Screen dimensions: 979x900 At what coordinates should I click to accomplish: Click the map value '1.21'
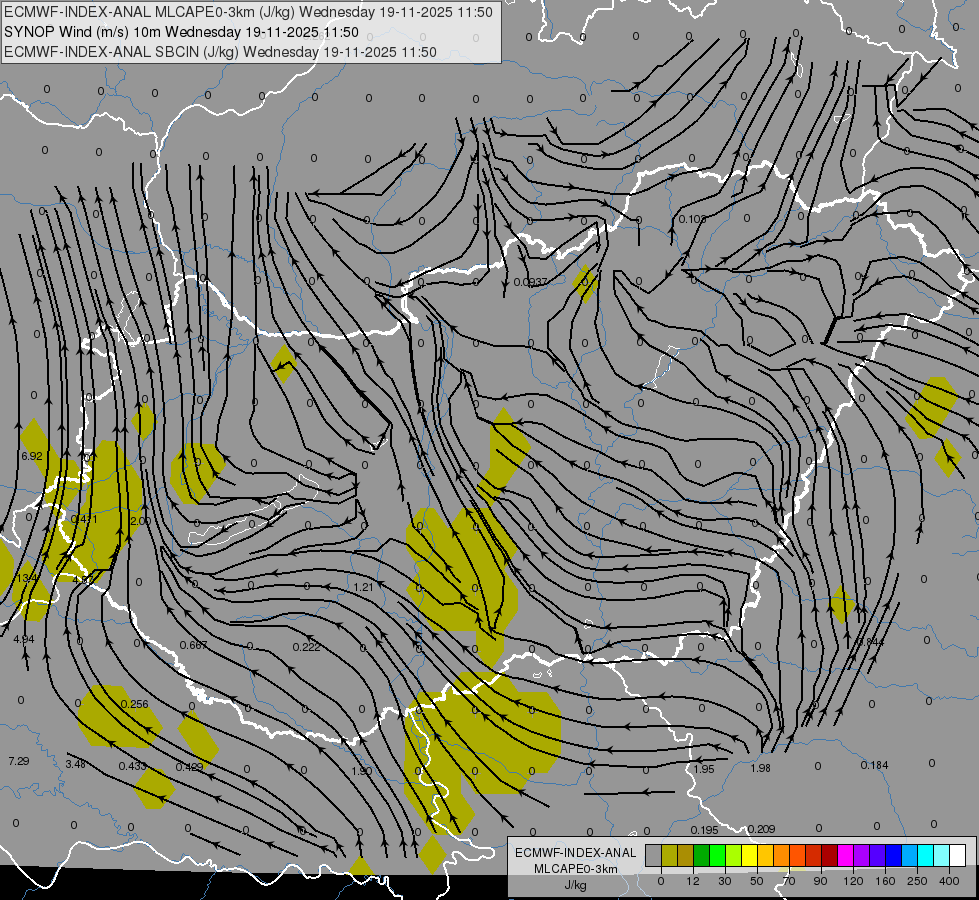[363, 587]
